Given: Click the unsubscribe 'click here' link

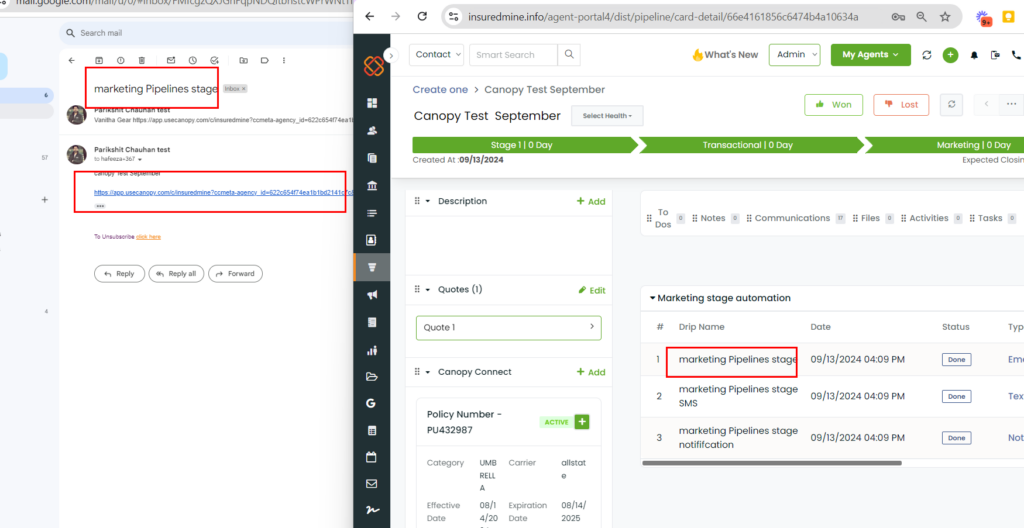Looking at the screenshot, I should point(148,237).
